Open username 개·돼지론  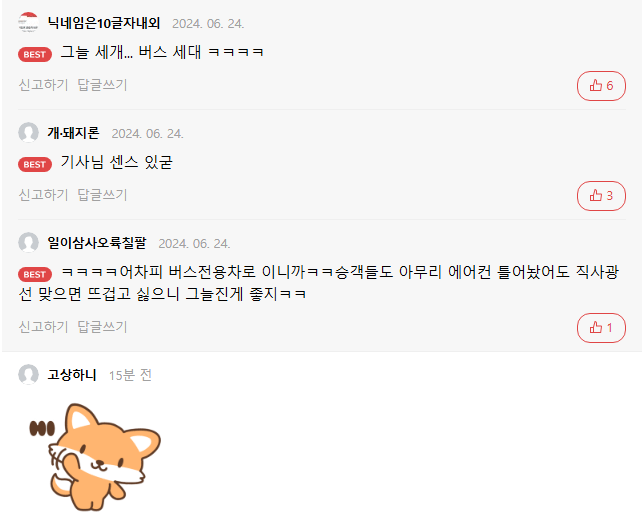pos(74,133)
